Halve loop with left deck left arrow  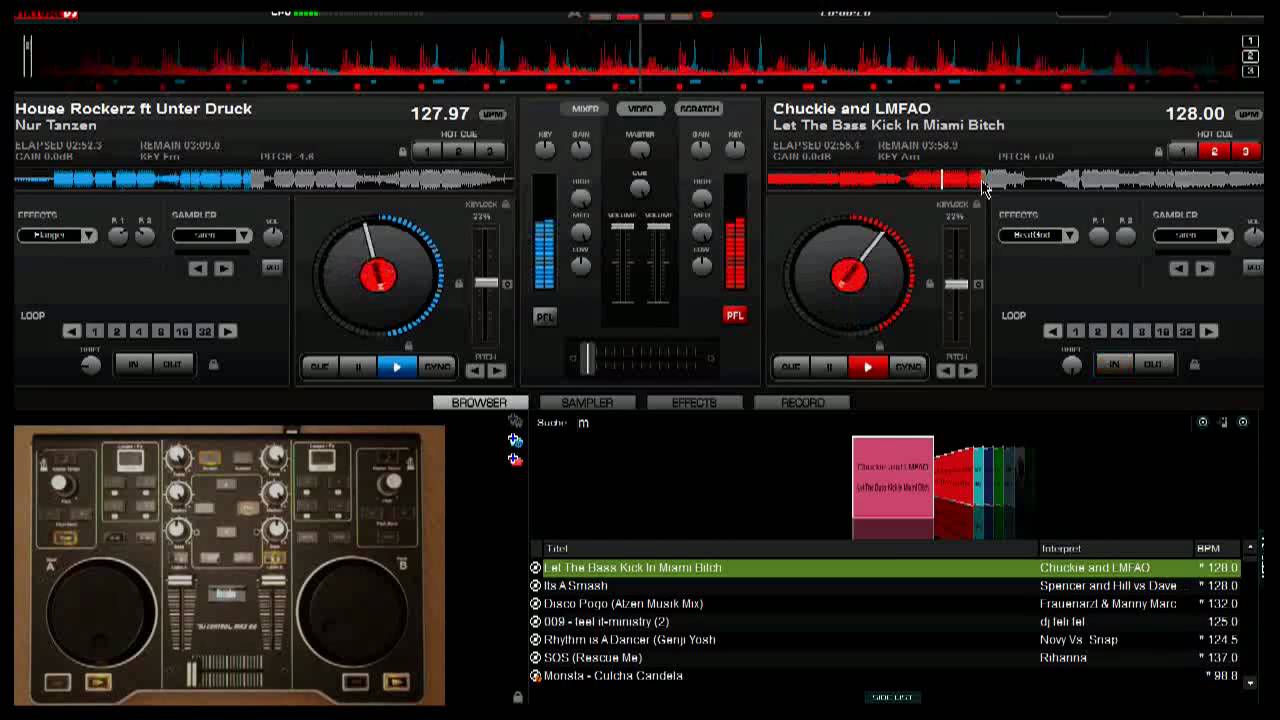(x=72, y=331)
